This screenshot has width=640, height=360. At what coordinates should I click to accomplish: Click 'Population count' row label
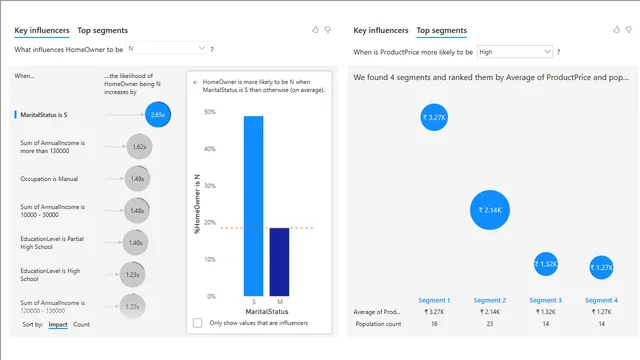coord(378,324)
